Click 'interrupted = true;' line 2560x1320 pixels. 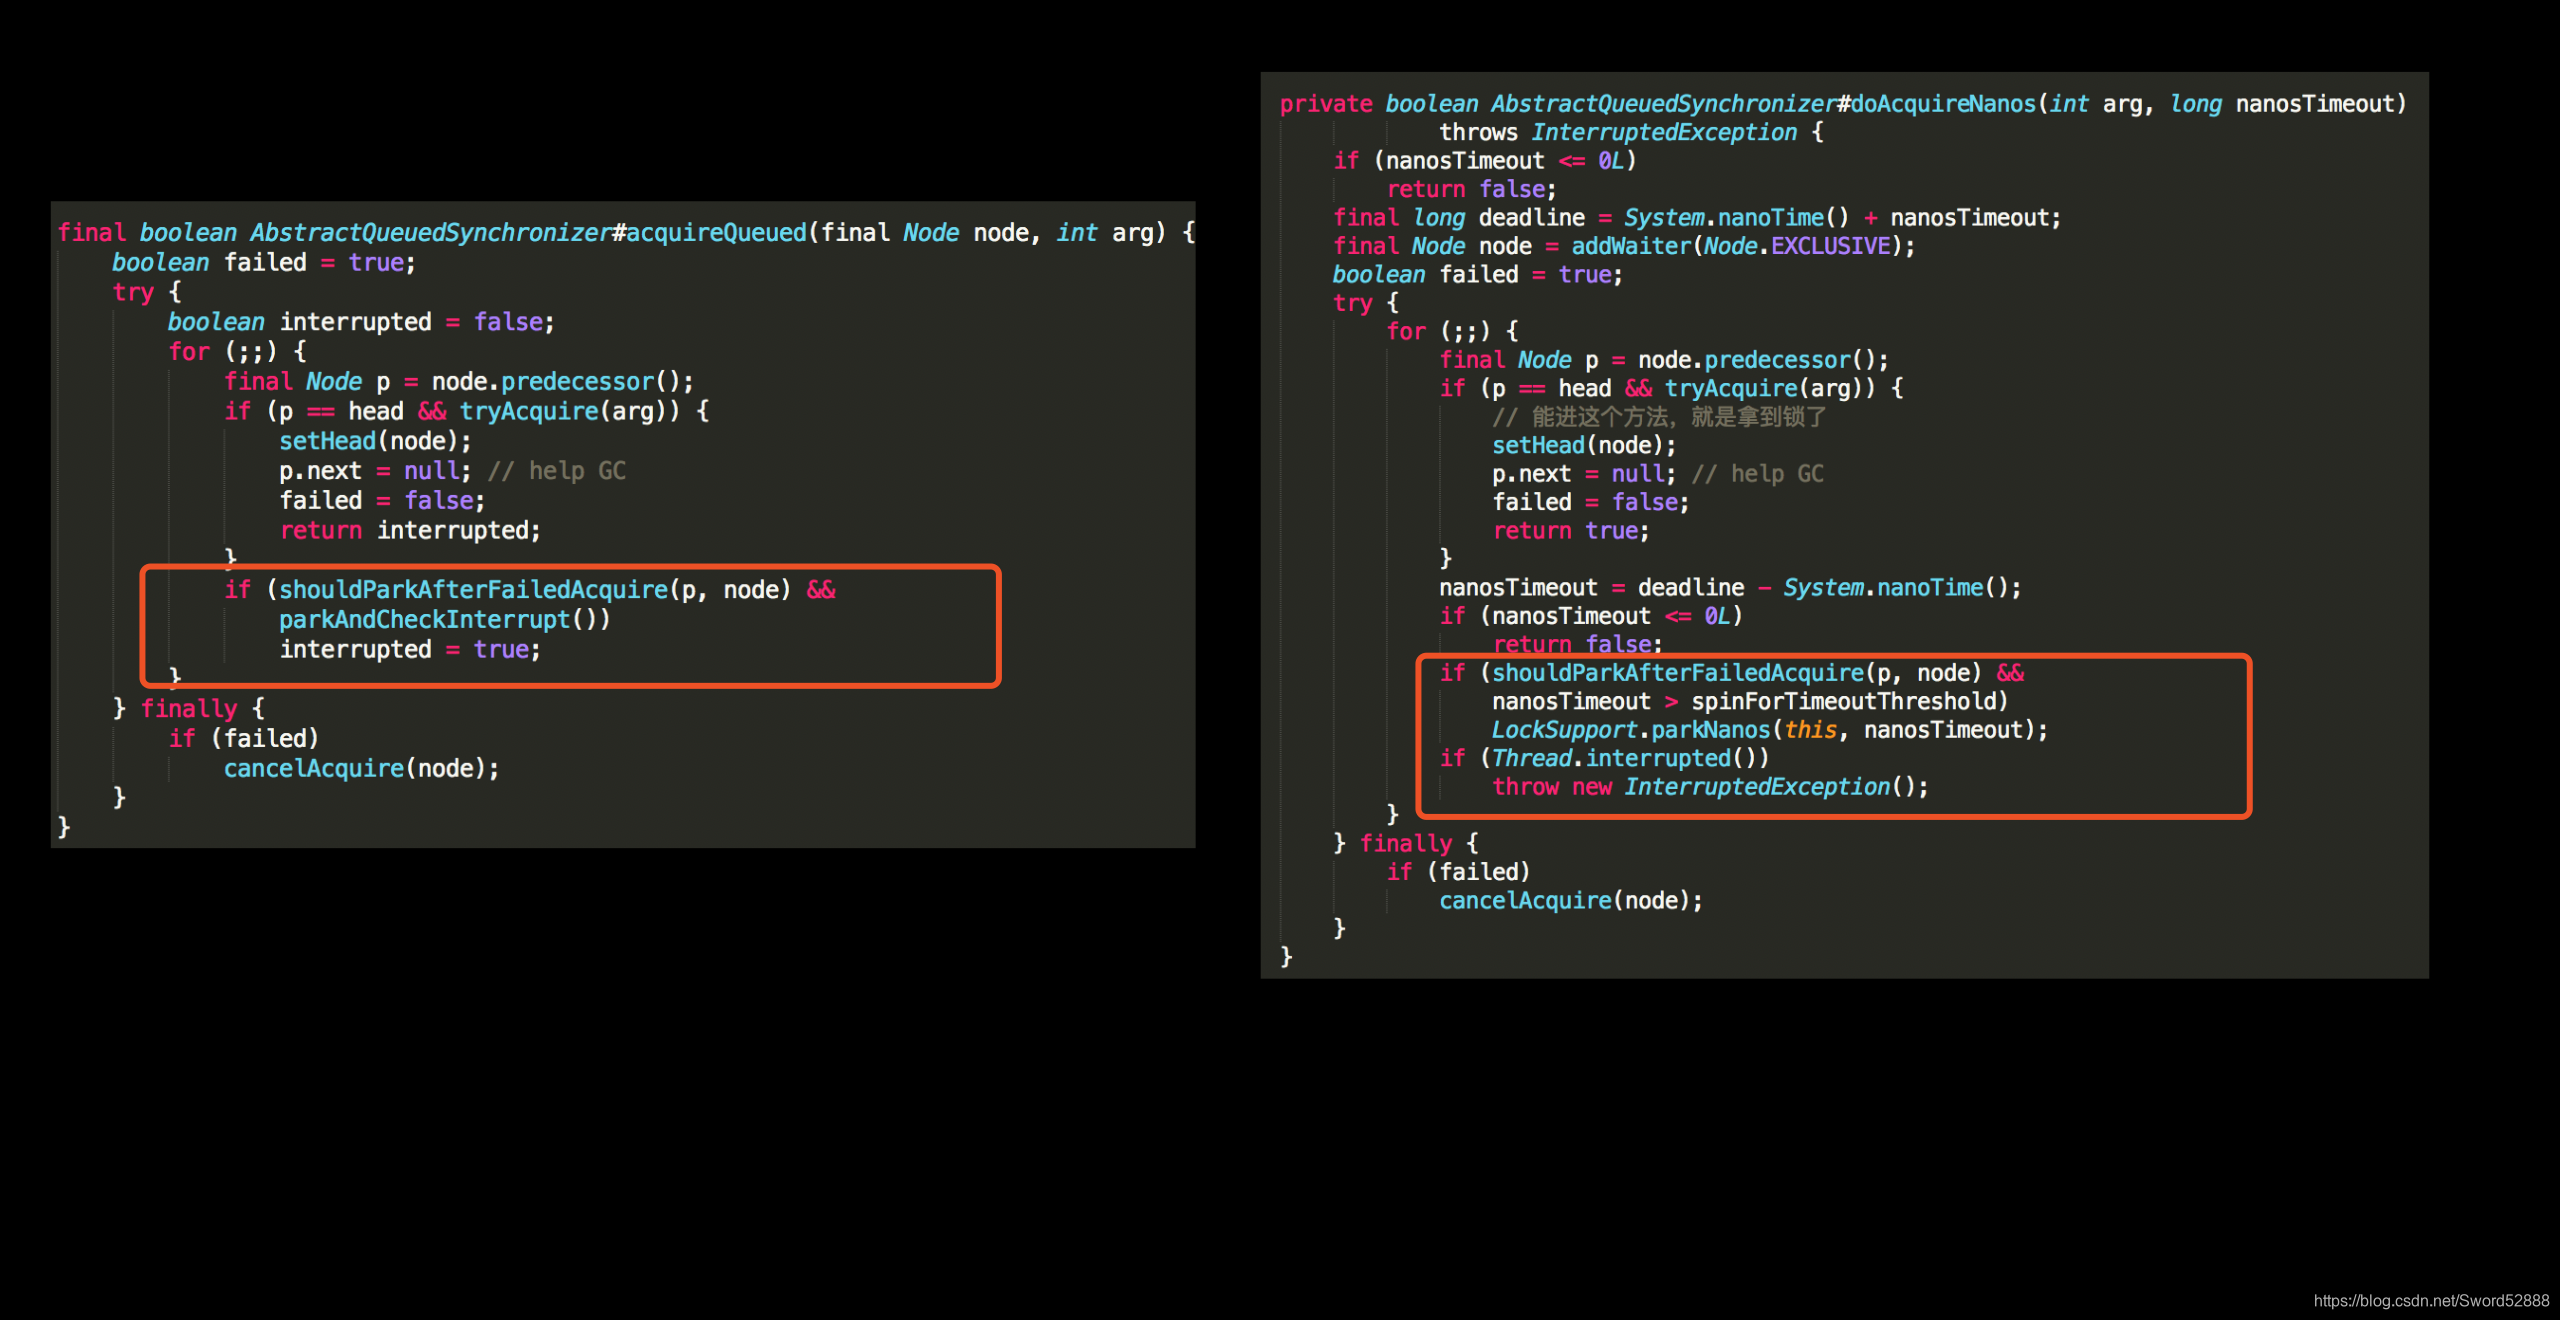click(x=410, y=650)
